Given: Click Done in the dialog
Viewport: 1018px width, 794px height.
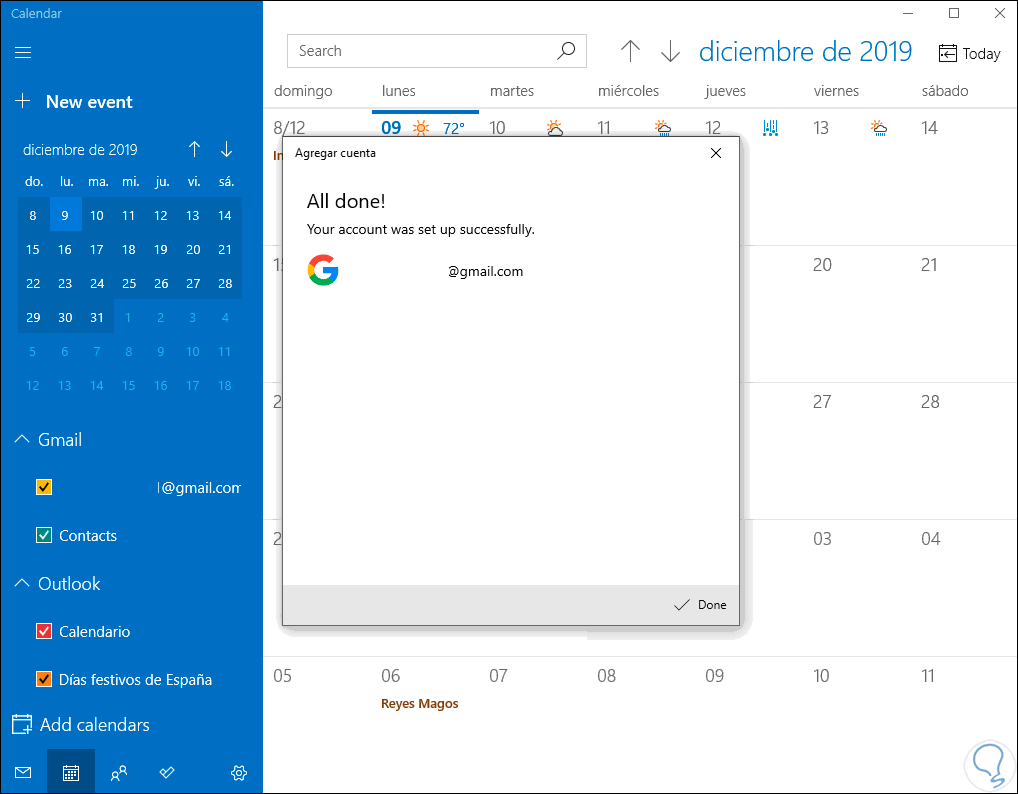Looking at the screenshot, I should (x=701, y=604).
